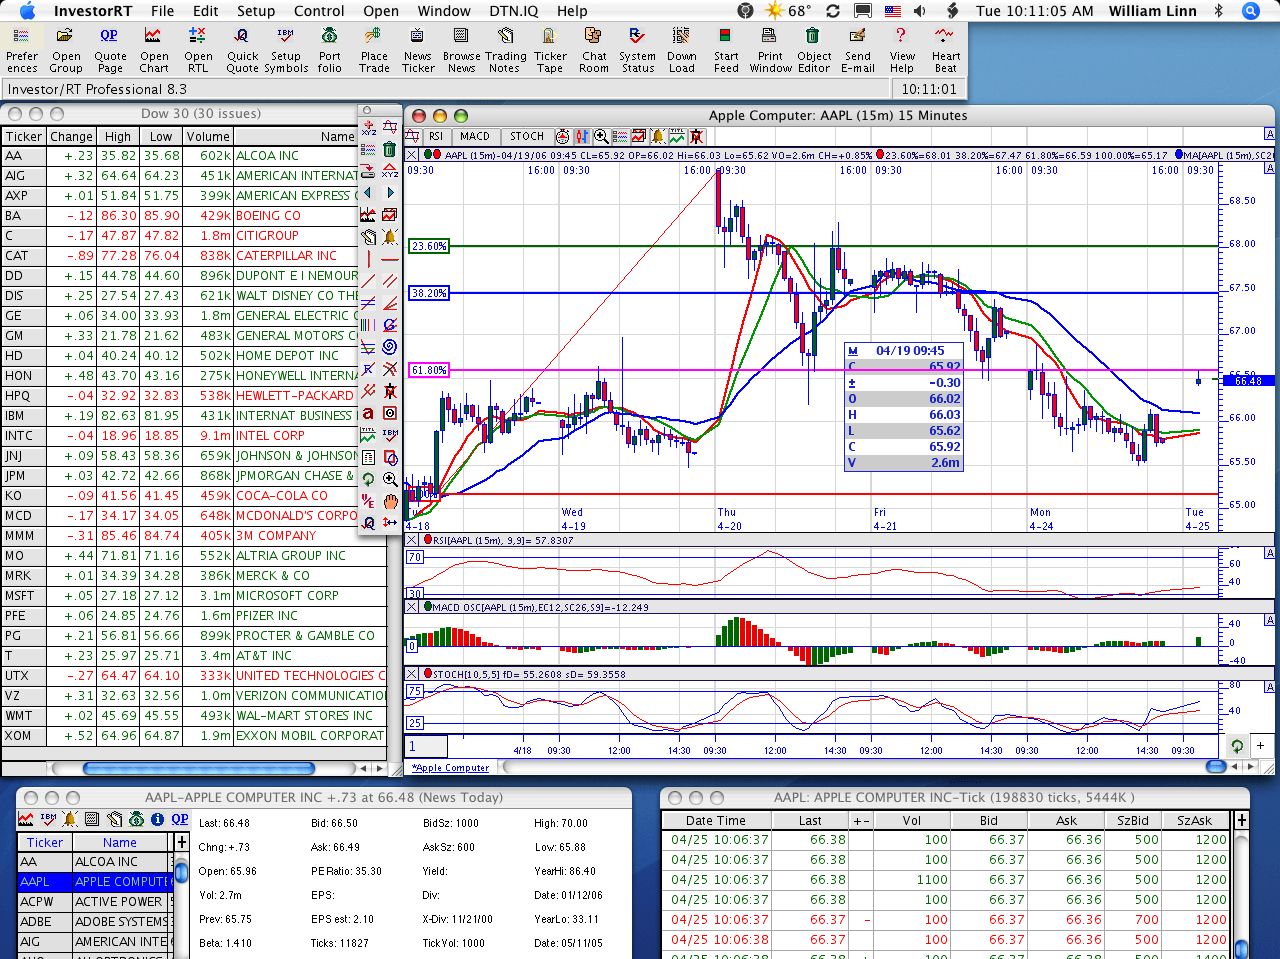
Task: Click the Apple Computer tab below chart
Action: pyautogui.click(x=451, y=768)
